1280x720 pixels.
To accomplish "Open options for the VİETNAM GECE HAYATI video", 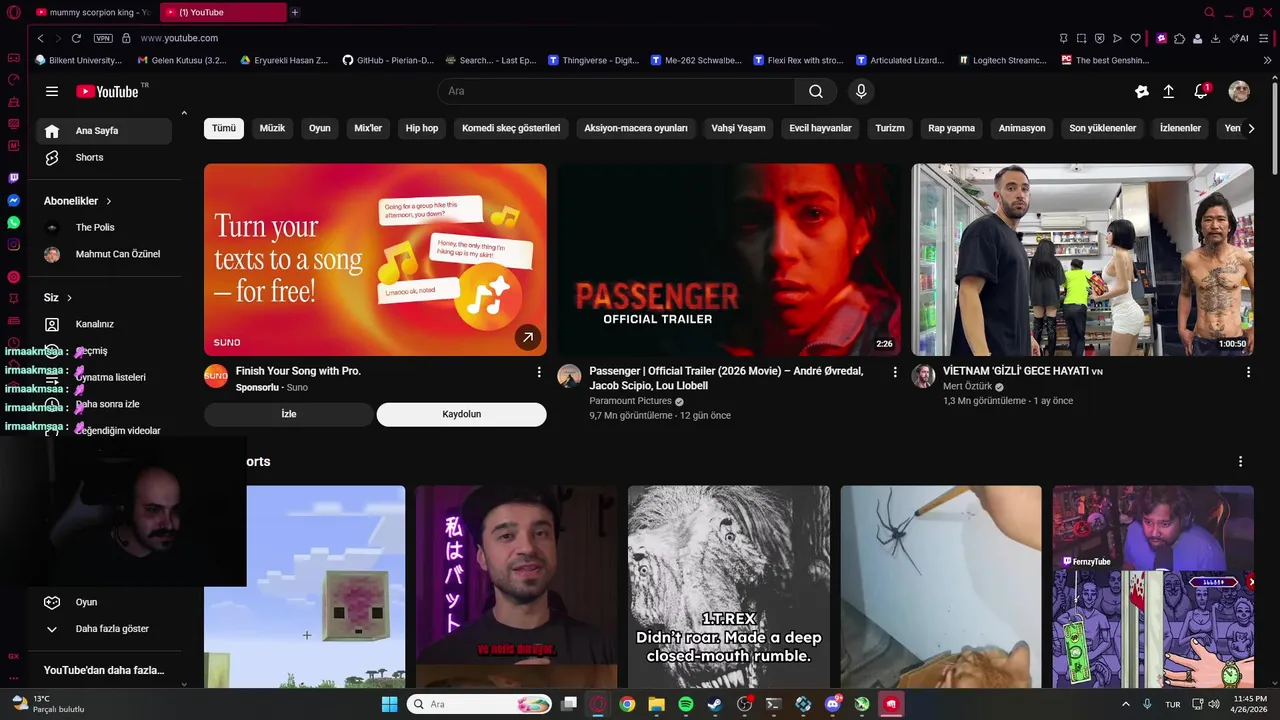I will coord(1248,372).
